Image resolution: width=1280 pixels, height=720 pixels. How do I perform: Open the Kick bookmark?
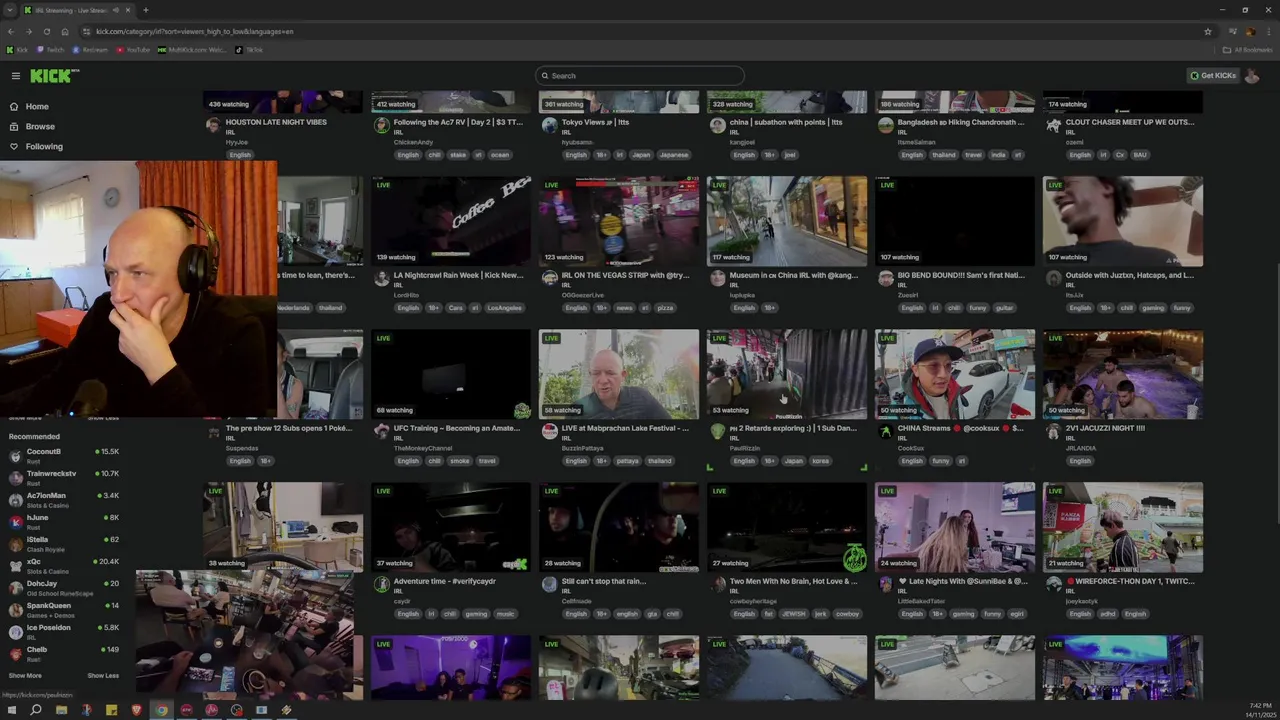[17, 50]
